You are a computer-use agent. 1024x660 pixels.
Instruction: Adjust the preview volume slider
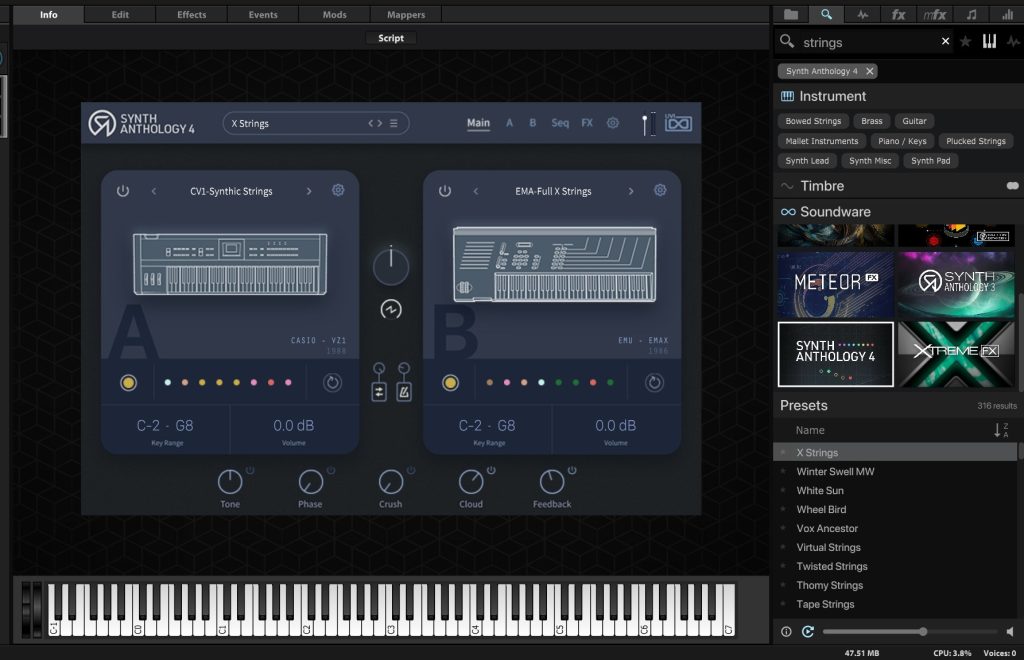922,632
